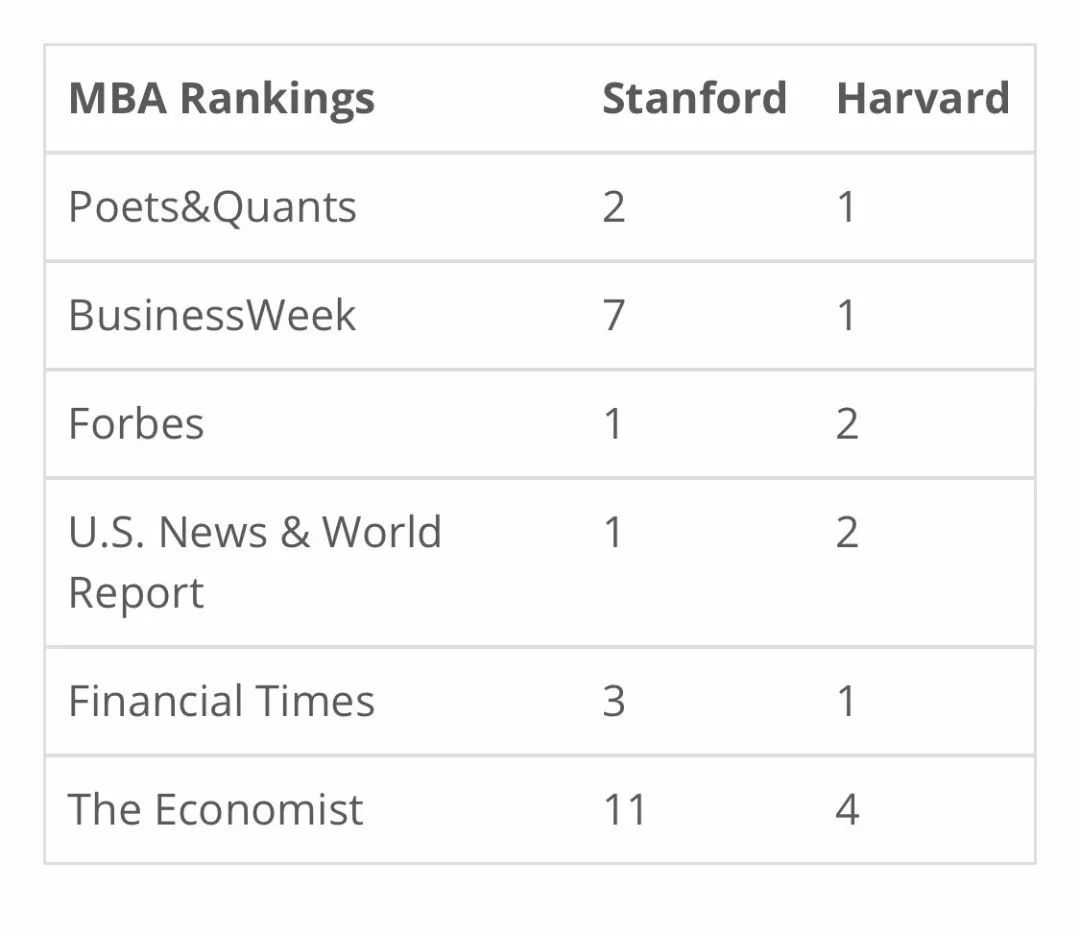The image size is (1080, 934).
Task: Click Harvard's Poets&Quants ranking value
Action: coord(846,207)
